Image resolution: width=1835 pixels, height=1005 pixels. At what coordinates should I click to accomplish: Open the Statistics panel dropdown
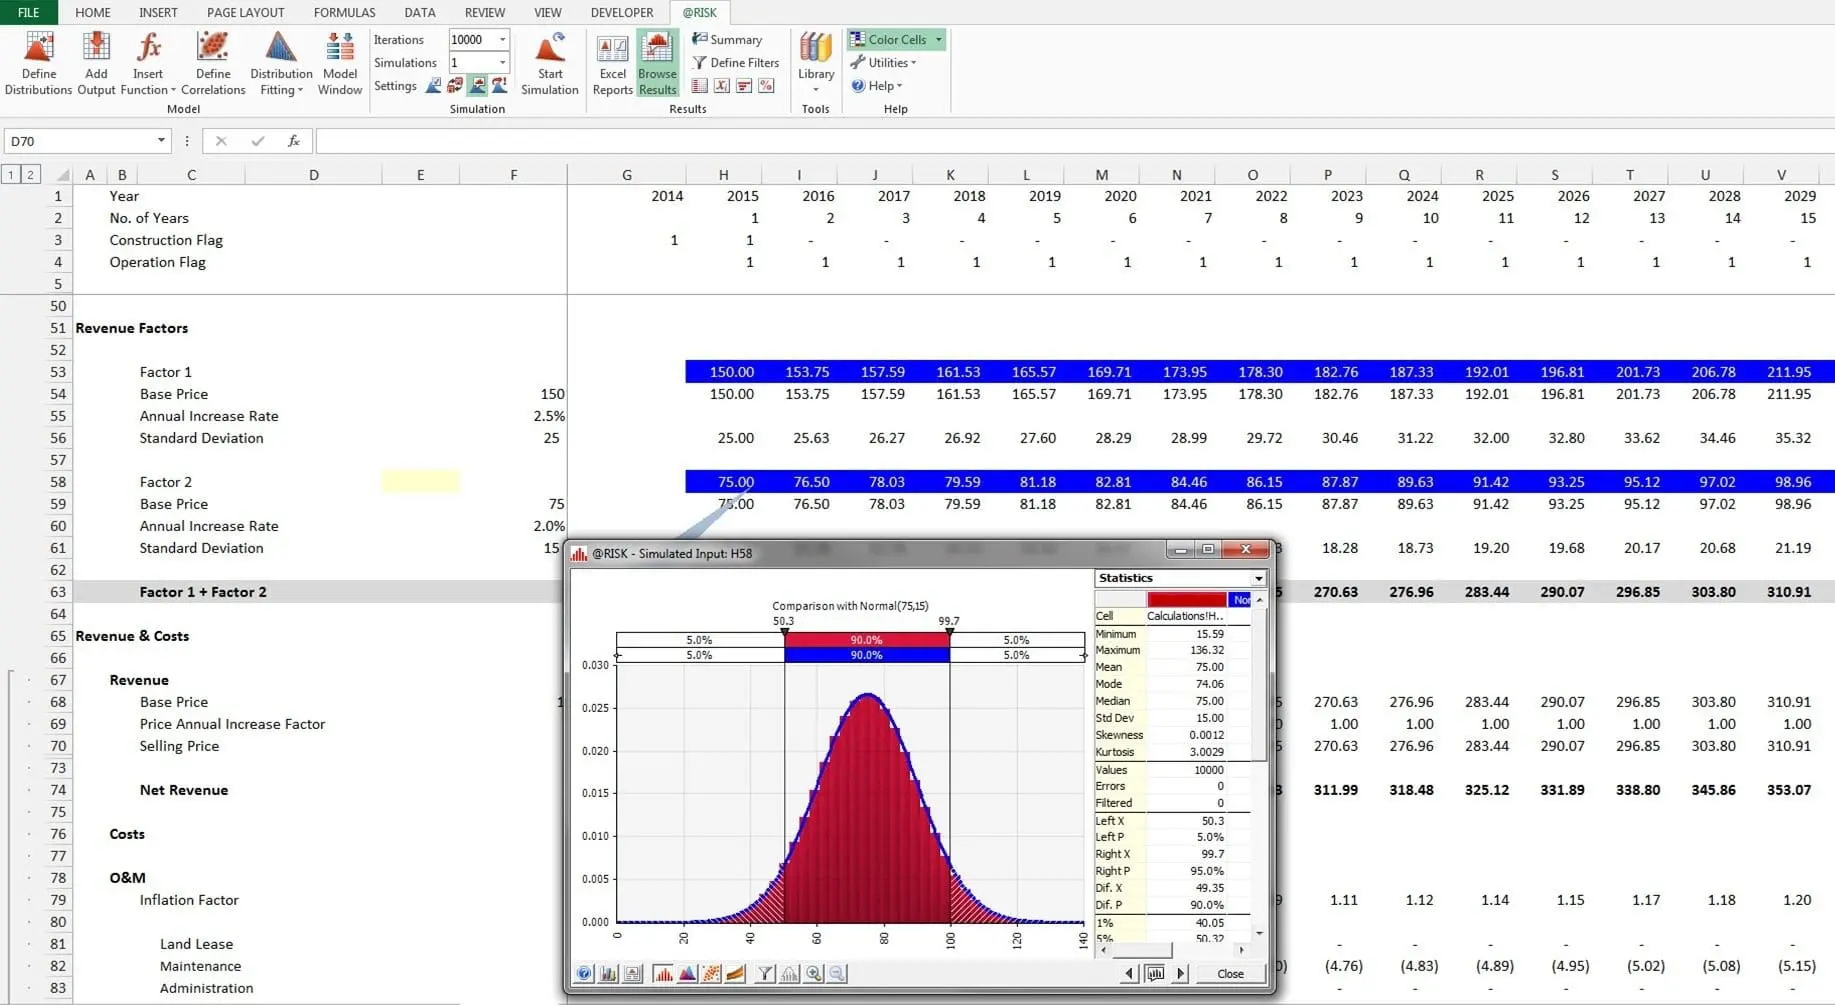point(1258,578)
